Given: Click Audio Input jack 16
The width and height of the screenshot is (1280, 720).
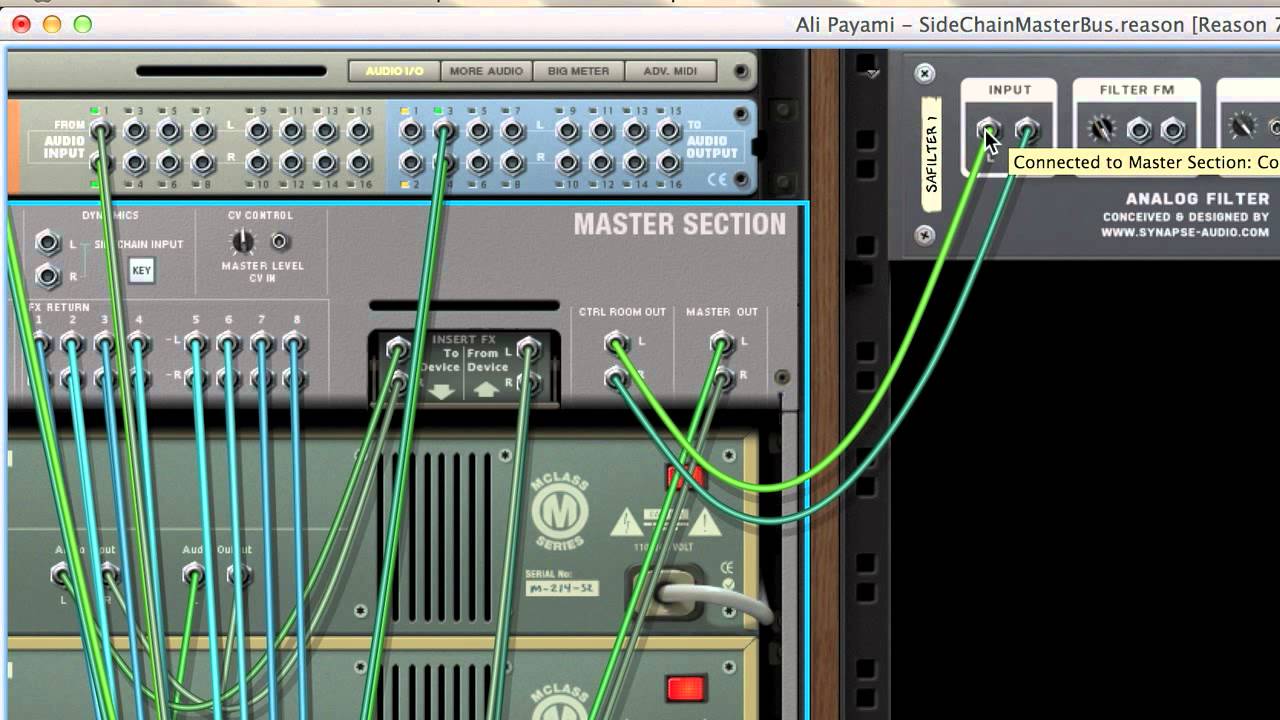Looking at the screenshot, I should [x=360, y=162].
